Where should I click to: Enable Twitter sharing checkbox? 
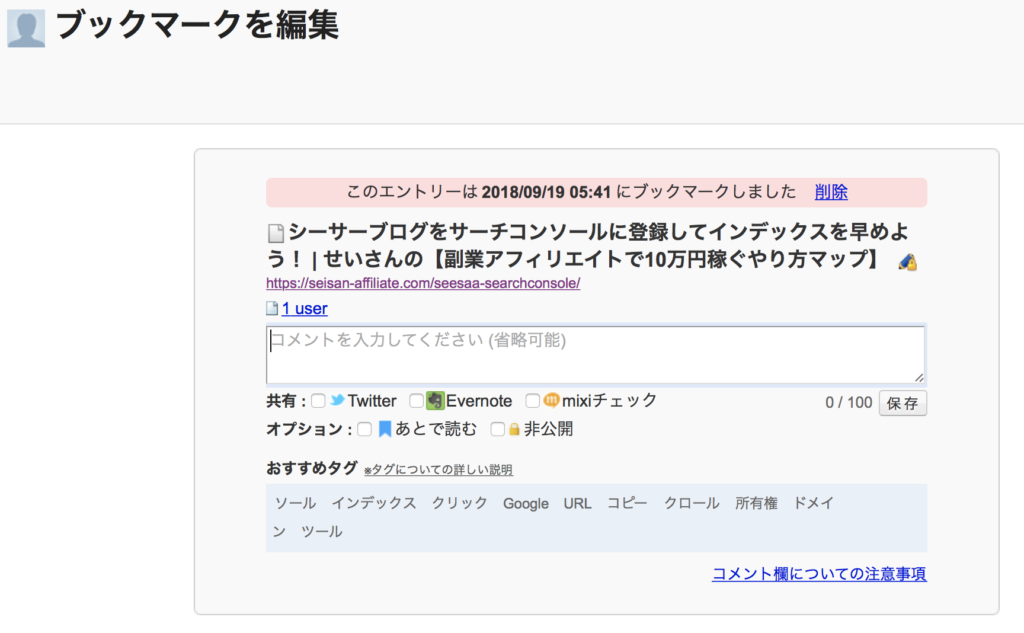pos(318,400)
